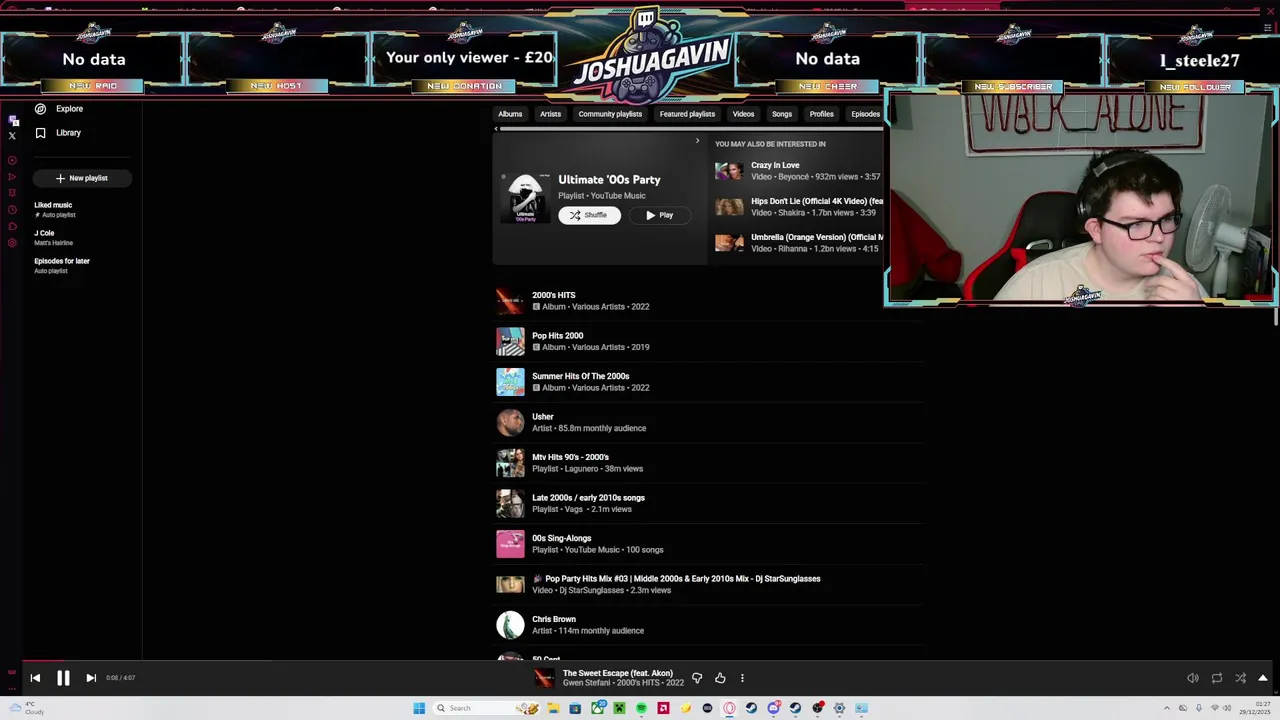The image size is (1280, 720).
Task: Open more options for current song
Action: point(742,678)
